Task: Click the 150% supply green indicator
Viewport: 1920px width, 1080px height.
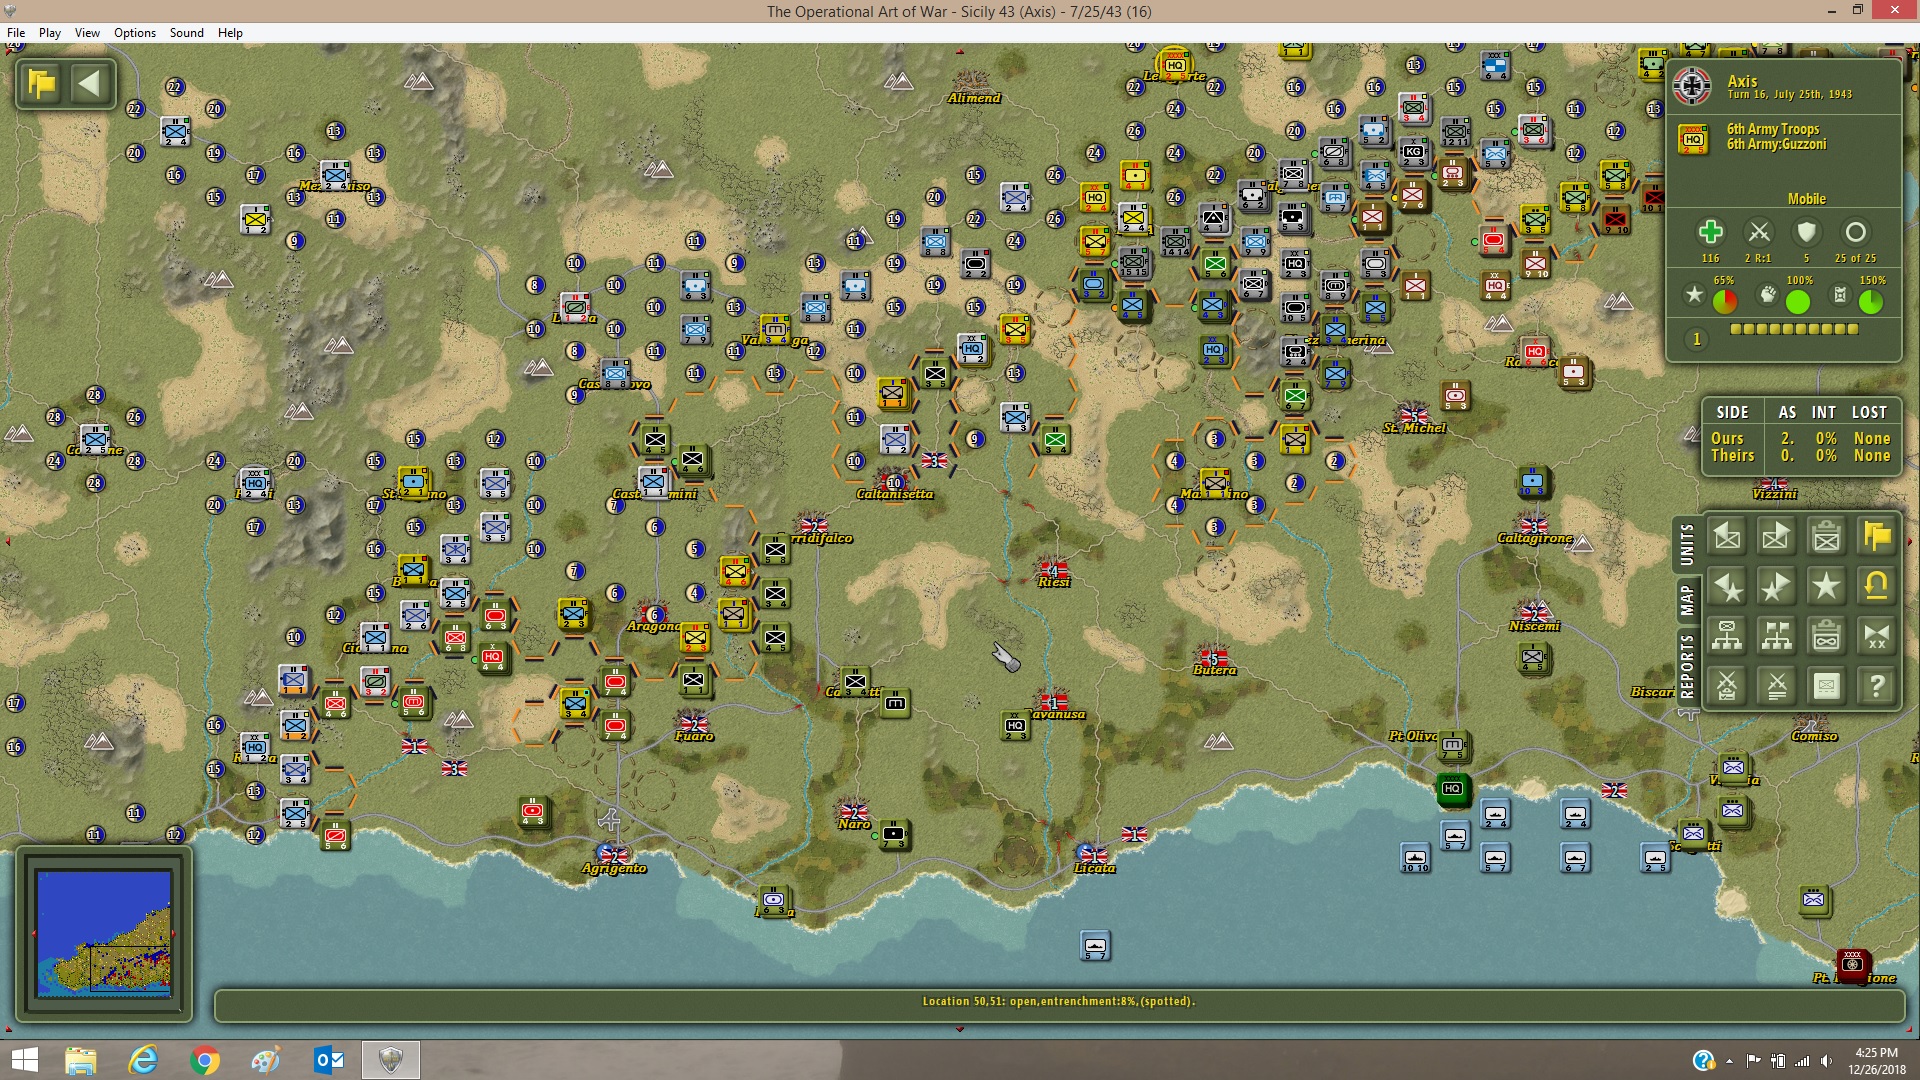Action: (x=1871, y=301)
